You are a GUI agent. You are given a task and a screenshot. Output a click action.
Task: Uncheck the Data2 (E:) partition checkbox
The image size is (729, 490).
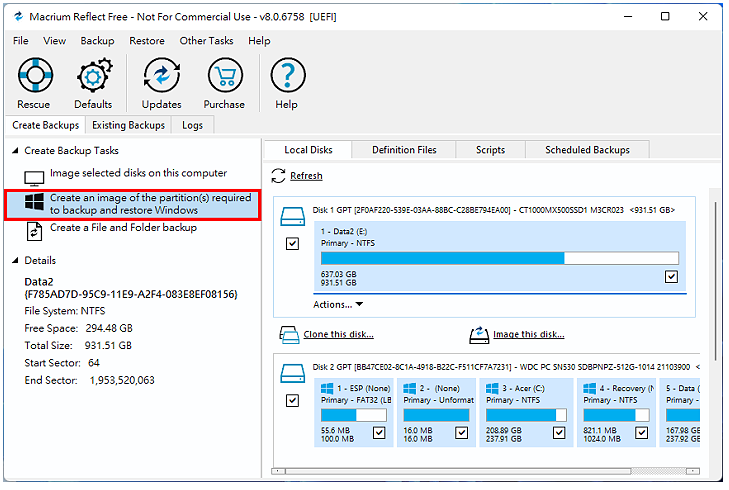671,277
